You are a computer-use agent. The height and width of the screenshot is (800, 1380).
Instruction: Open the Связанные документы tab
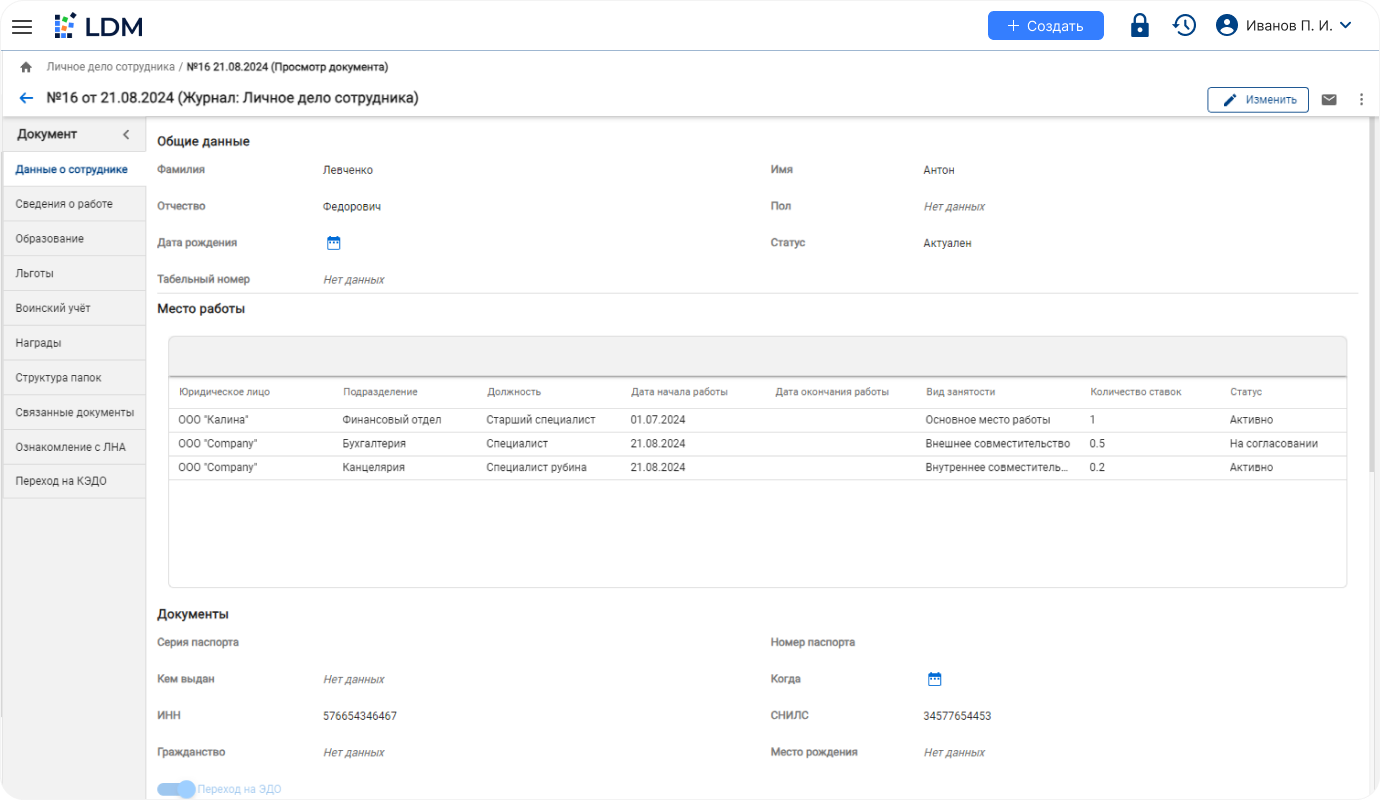pyautogui.click(x=74, y=412)
